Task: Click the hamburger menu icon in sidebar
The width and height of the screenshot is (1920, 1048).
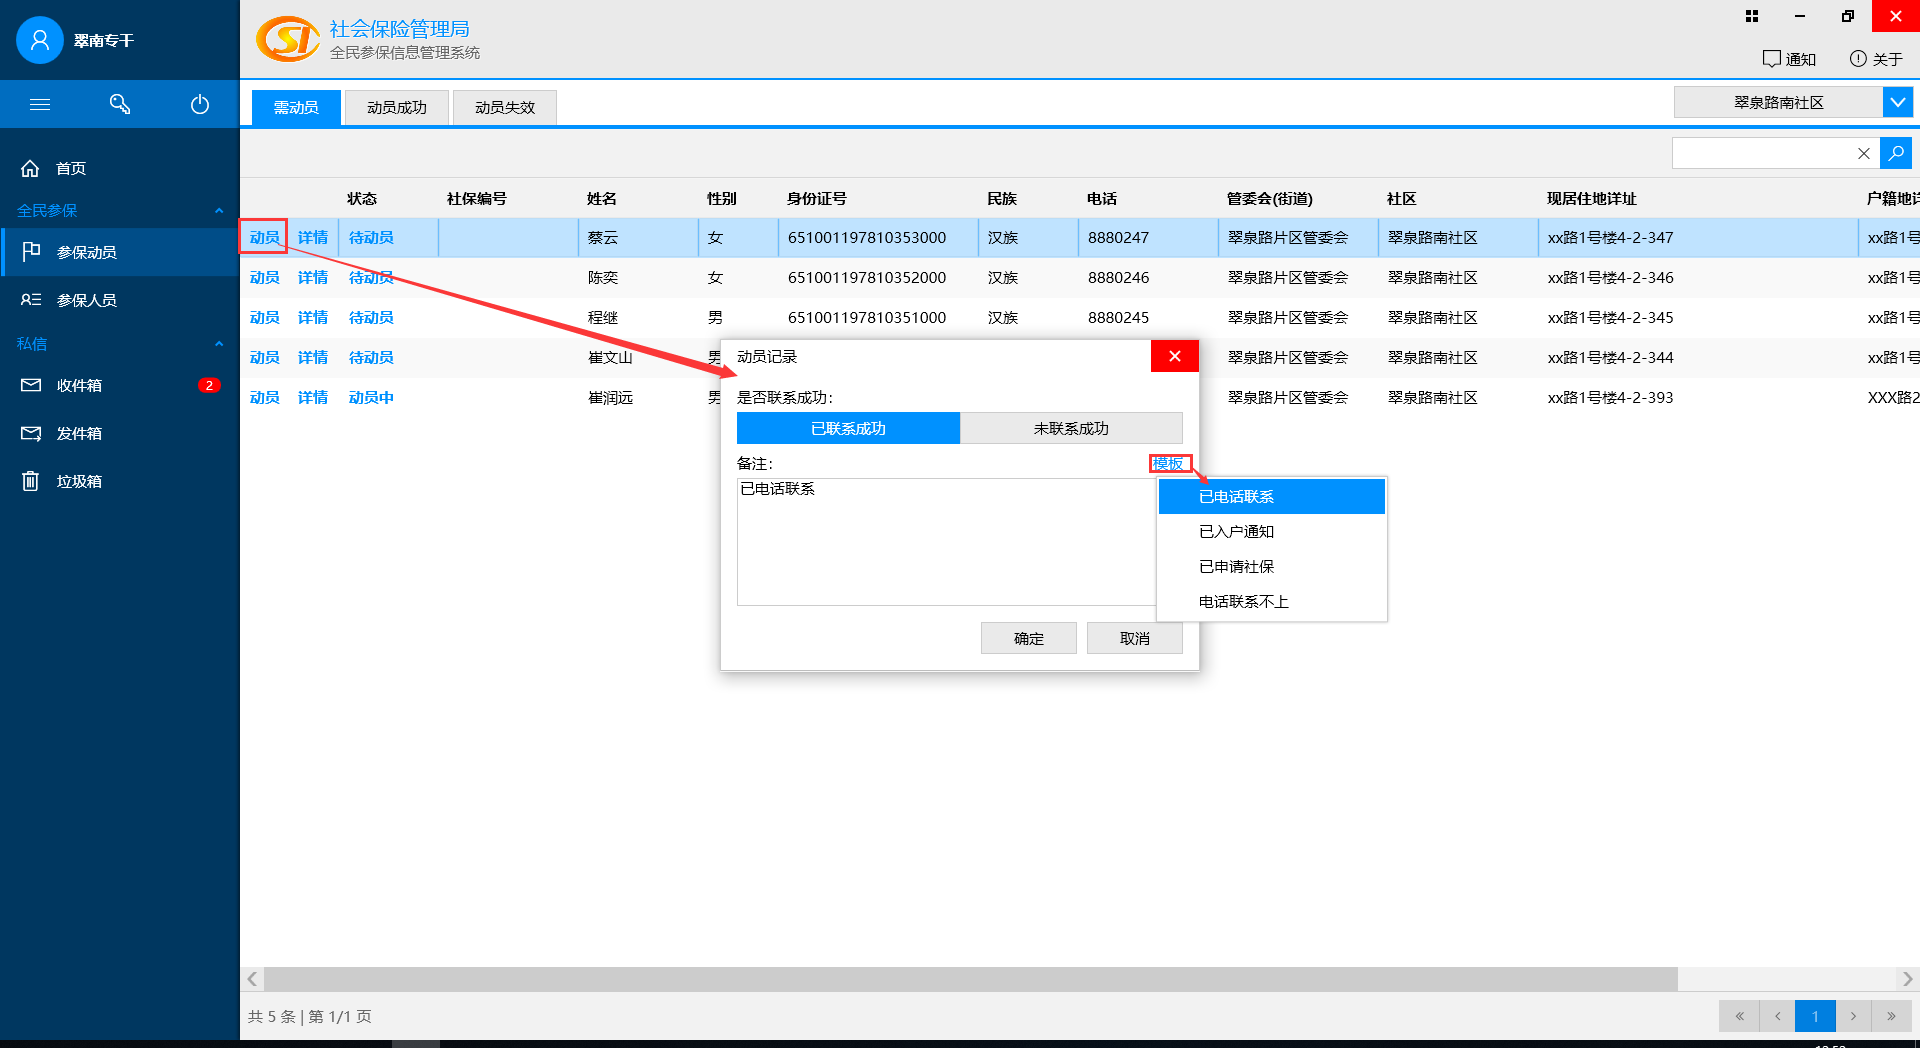Action: click(x=40, y=104)
